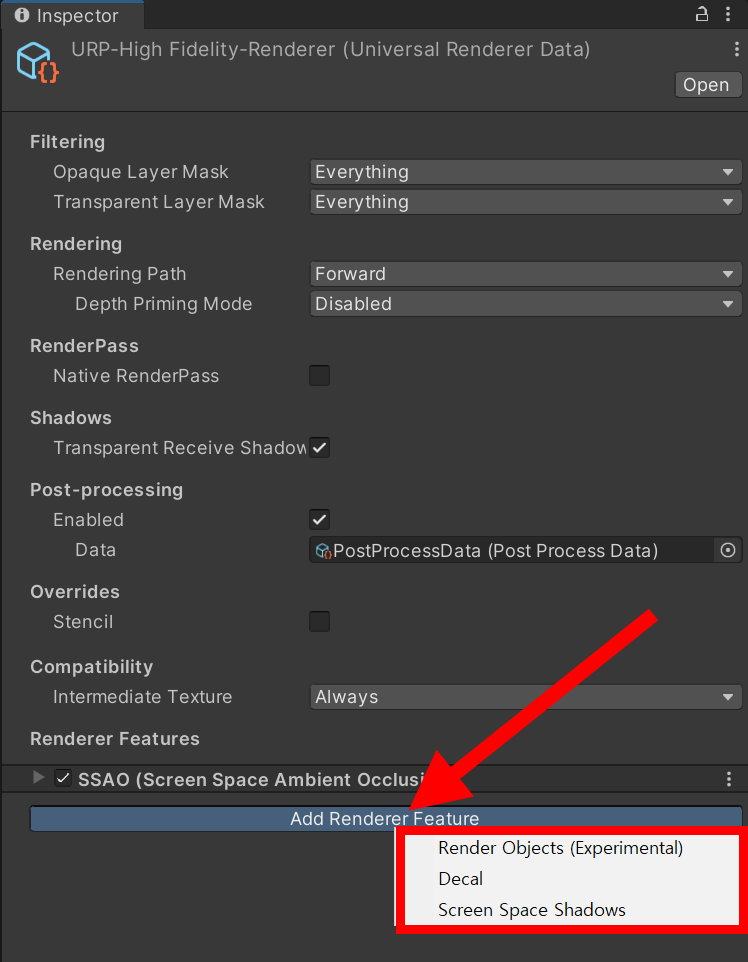Click the SSAO (Screen Space Ambient Occlusion) label
Viewport: 748px width, 962px height.
tap(250, 779)
